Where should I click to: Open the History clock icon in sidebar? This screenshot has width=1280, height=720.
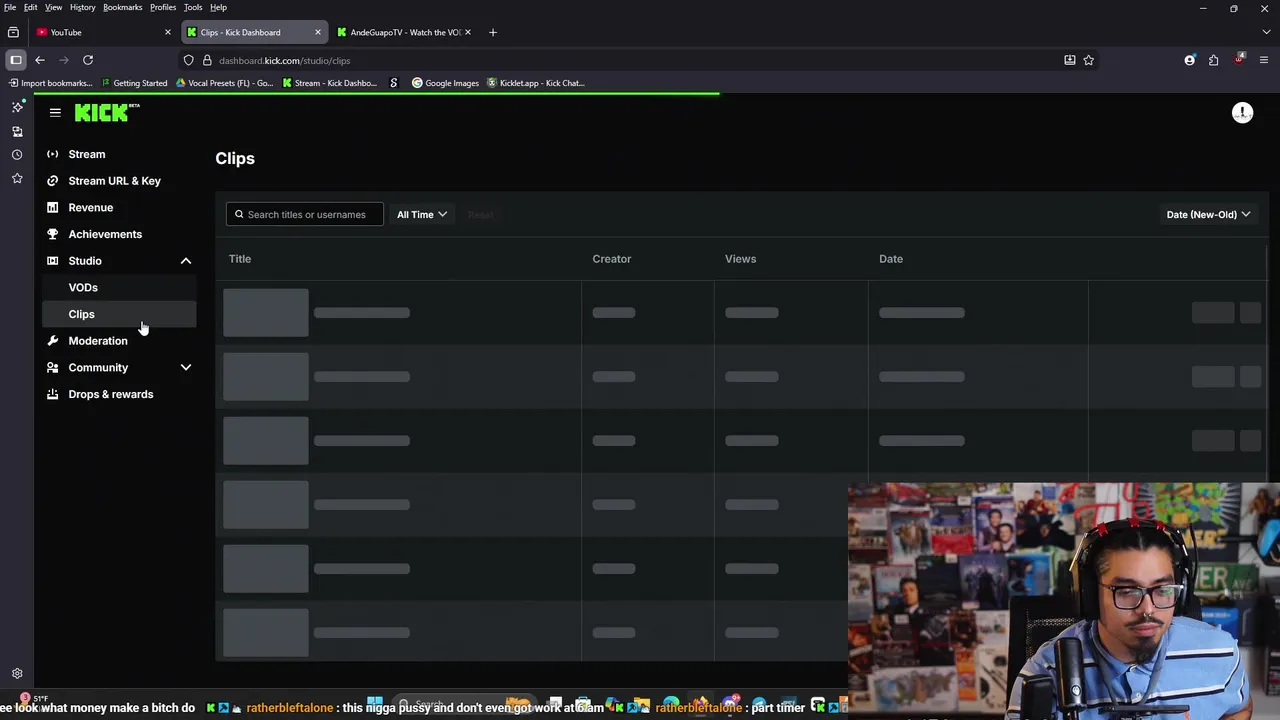[17, 155]
